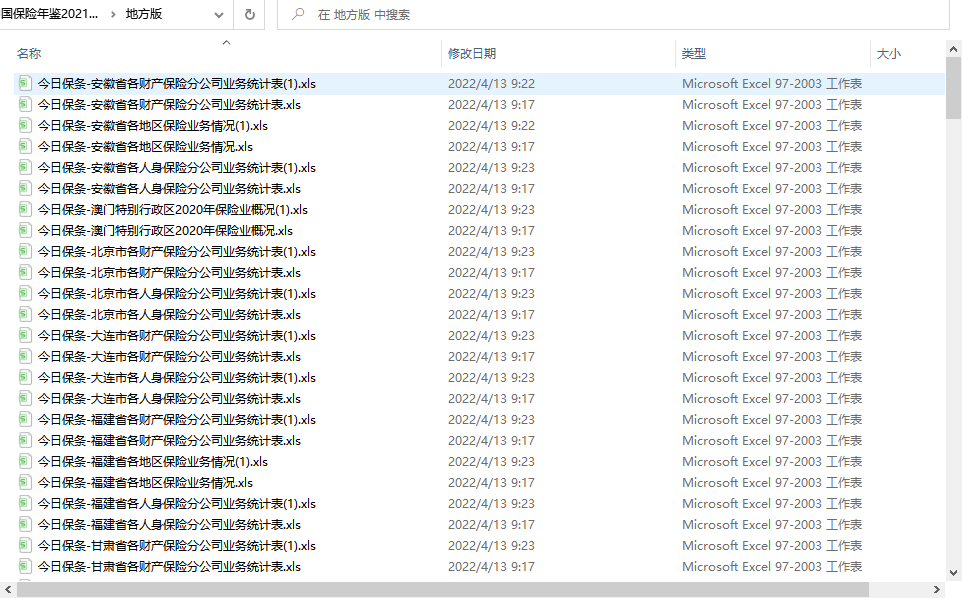Click the refresh icon beside the address bar

pos(250,14)
